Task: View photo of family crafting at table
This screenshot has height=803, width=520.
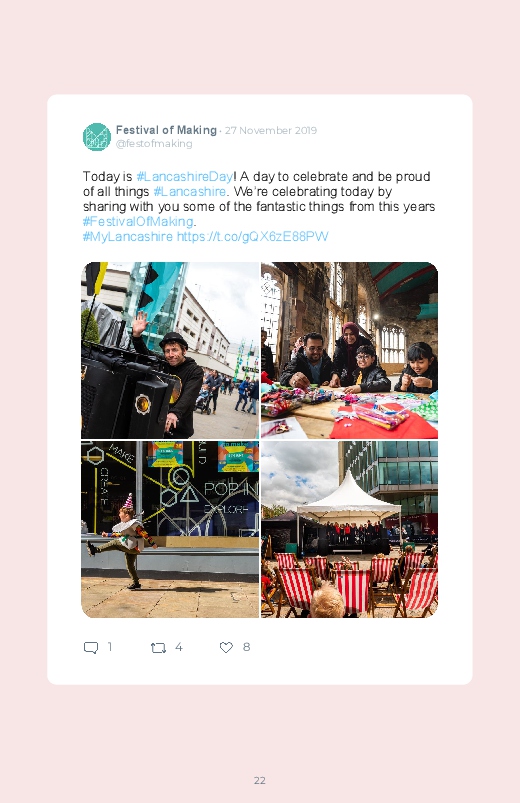Action: (349, 350)
